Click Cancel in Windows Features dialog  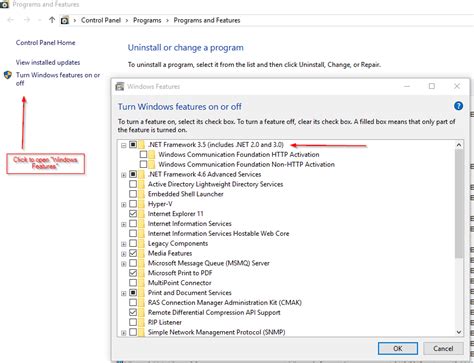tap(443, 348)
